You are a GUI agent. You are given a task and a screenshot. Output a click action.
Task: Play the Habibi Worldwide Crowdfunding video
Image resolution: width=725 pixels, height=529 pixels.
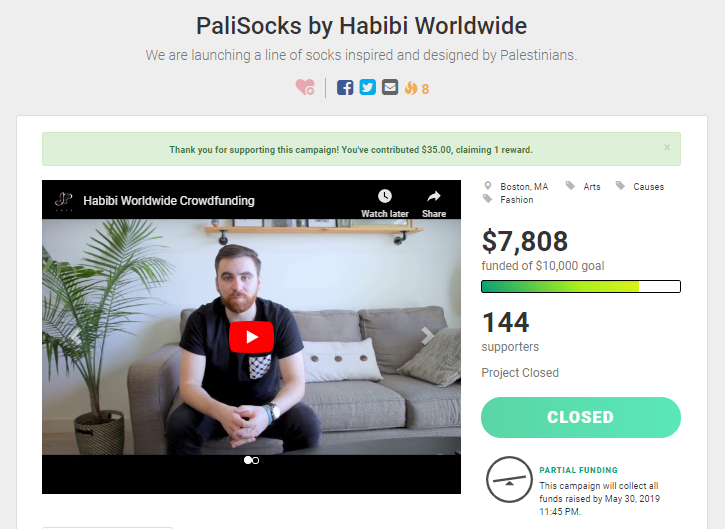pyautogui.click(x=252, y=337)
